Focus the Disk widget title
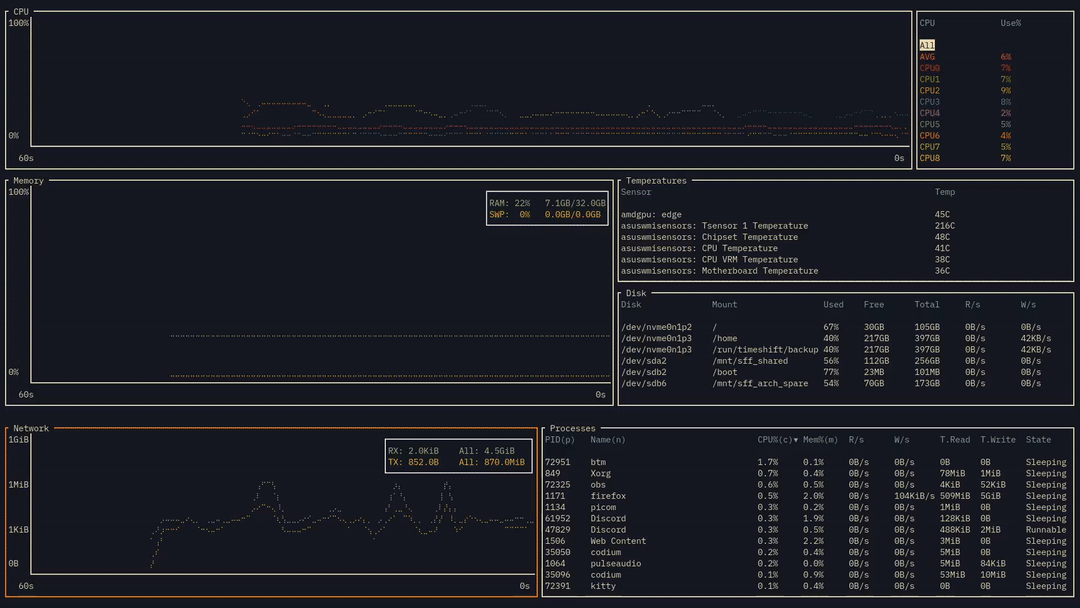 coord(636,293)
